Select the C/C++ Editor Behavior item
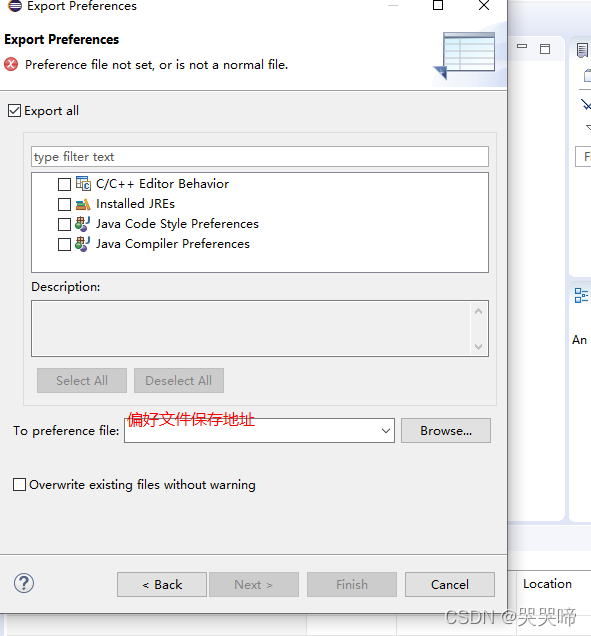Screen dimensions: 591x636 [162, 184]
